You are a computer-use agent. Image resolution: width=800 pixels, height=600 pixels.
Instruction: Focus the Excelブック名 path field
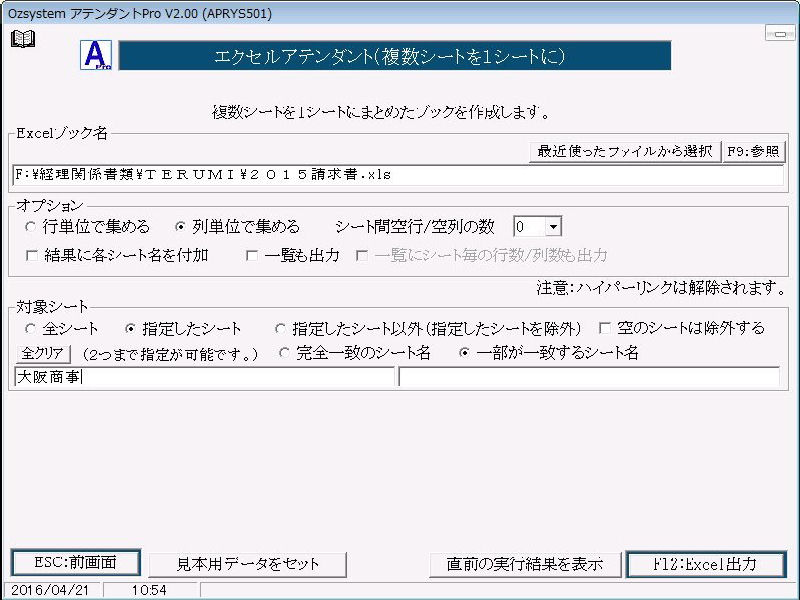[398, 175]
